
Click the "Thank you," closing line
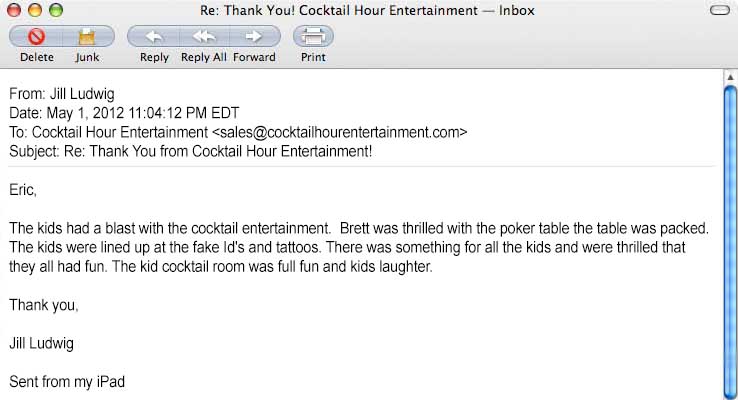tap(44, 305)
